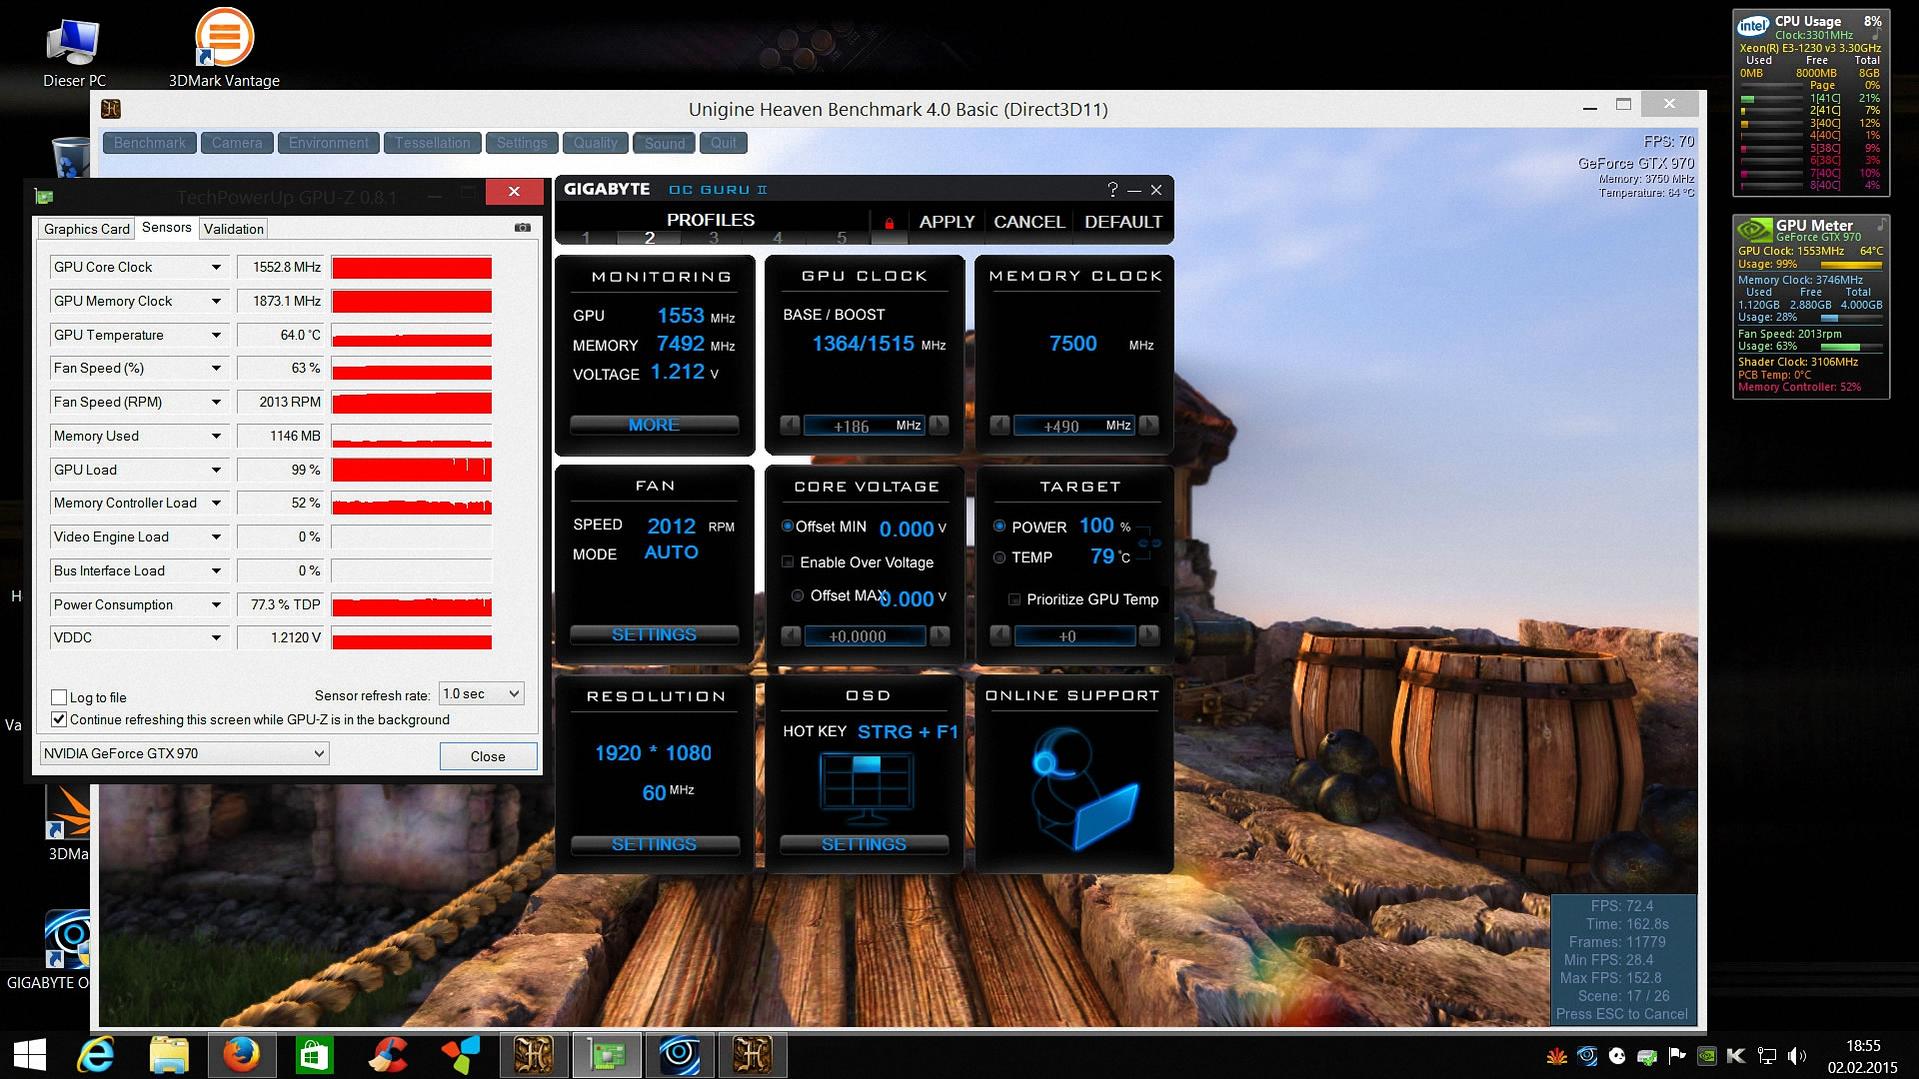
Task: Open 3DMark Vantage desktop shortcut
Action: point(224,48)
